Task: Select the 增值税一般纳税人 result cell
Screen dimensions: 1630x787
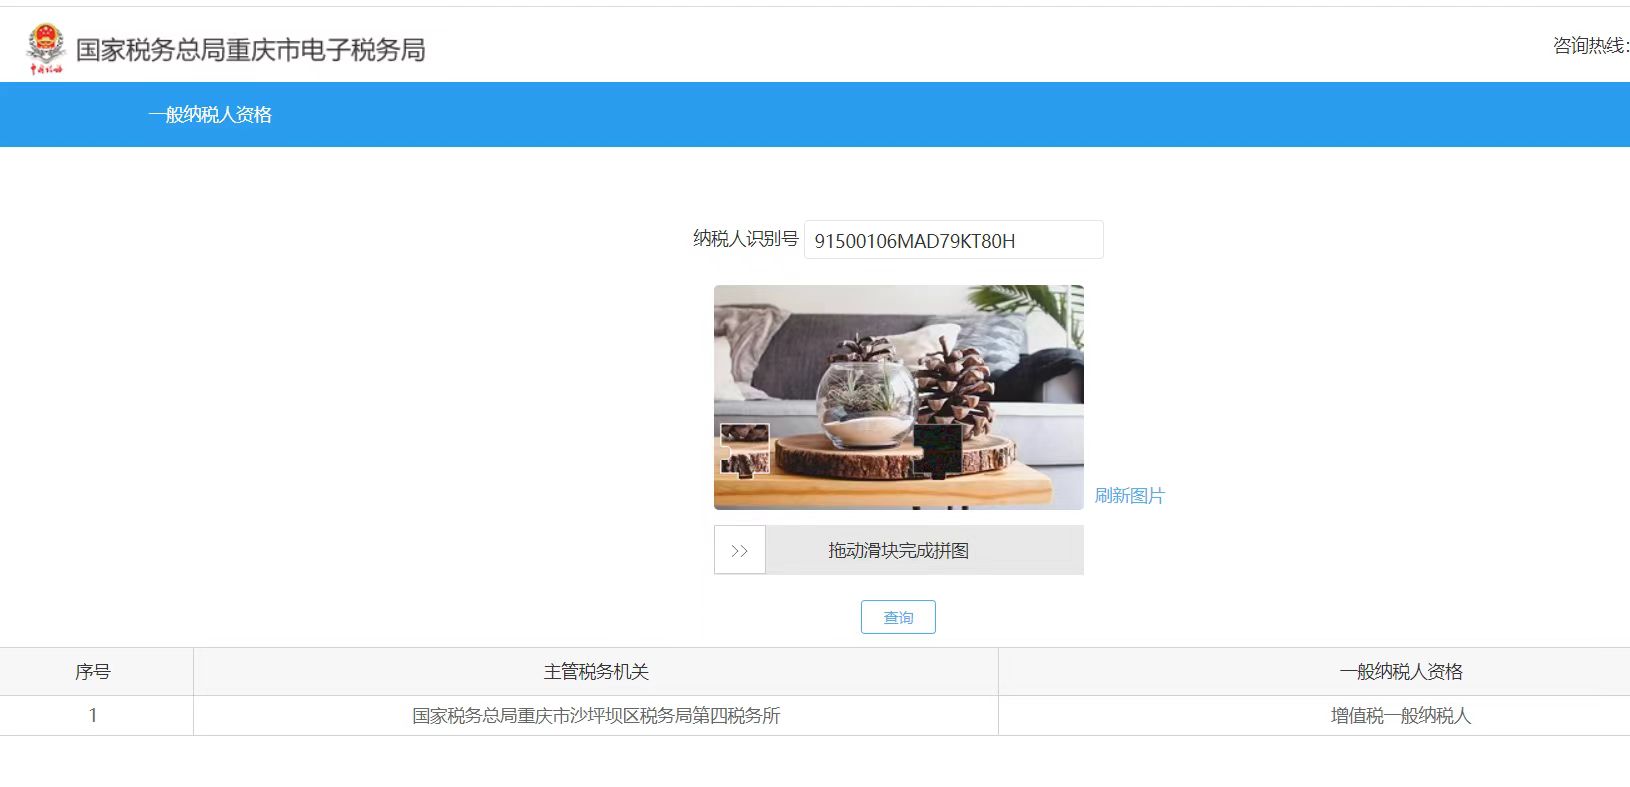Action: point(1401,716)
